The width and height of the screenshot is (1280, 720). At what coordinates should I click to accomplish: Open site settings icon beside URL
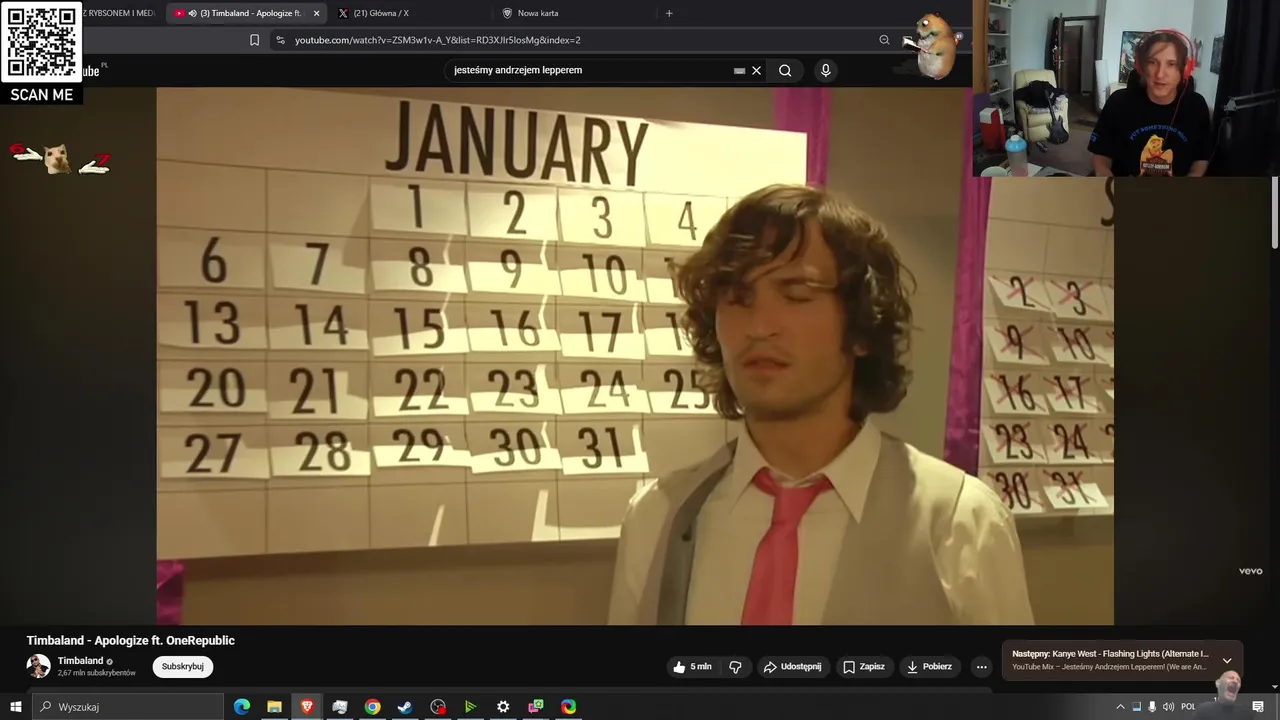point(280,40)
